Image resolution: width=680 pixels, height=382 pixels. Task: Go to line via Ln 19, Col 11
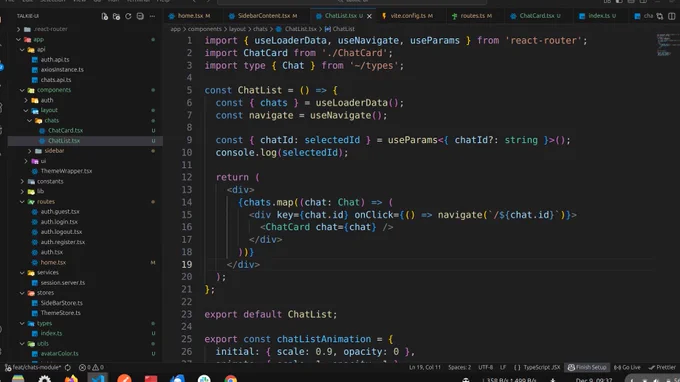[x=425, y=367]
